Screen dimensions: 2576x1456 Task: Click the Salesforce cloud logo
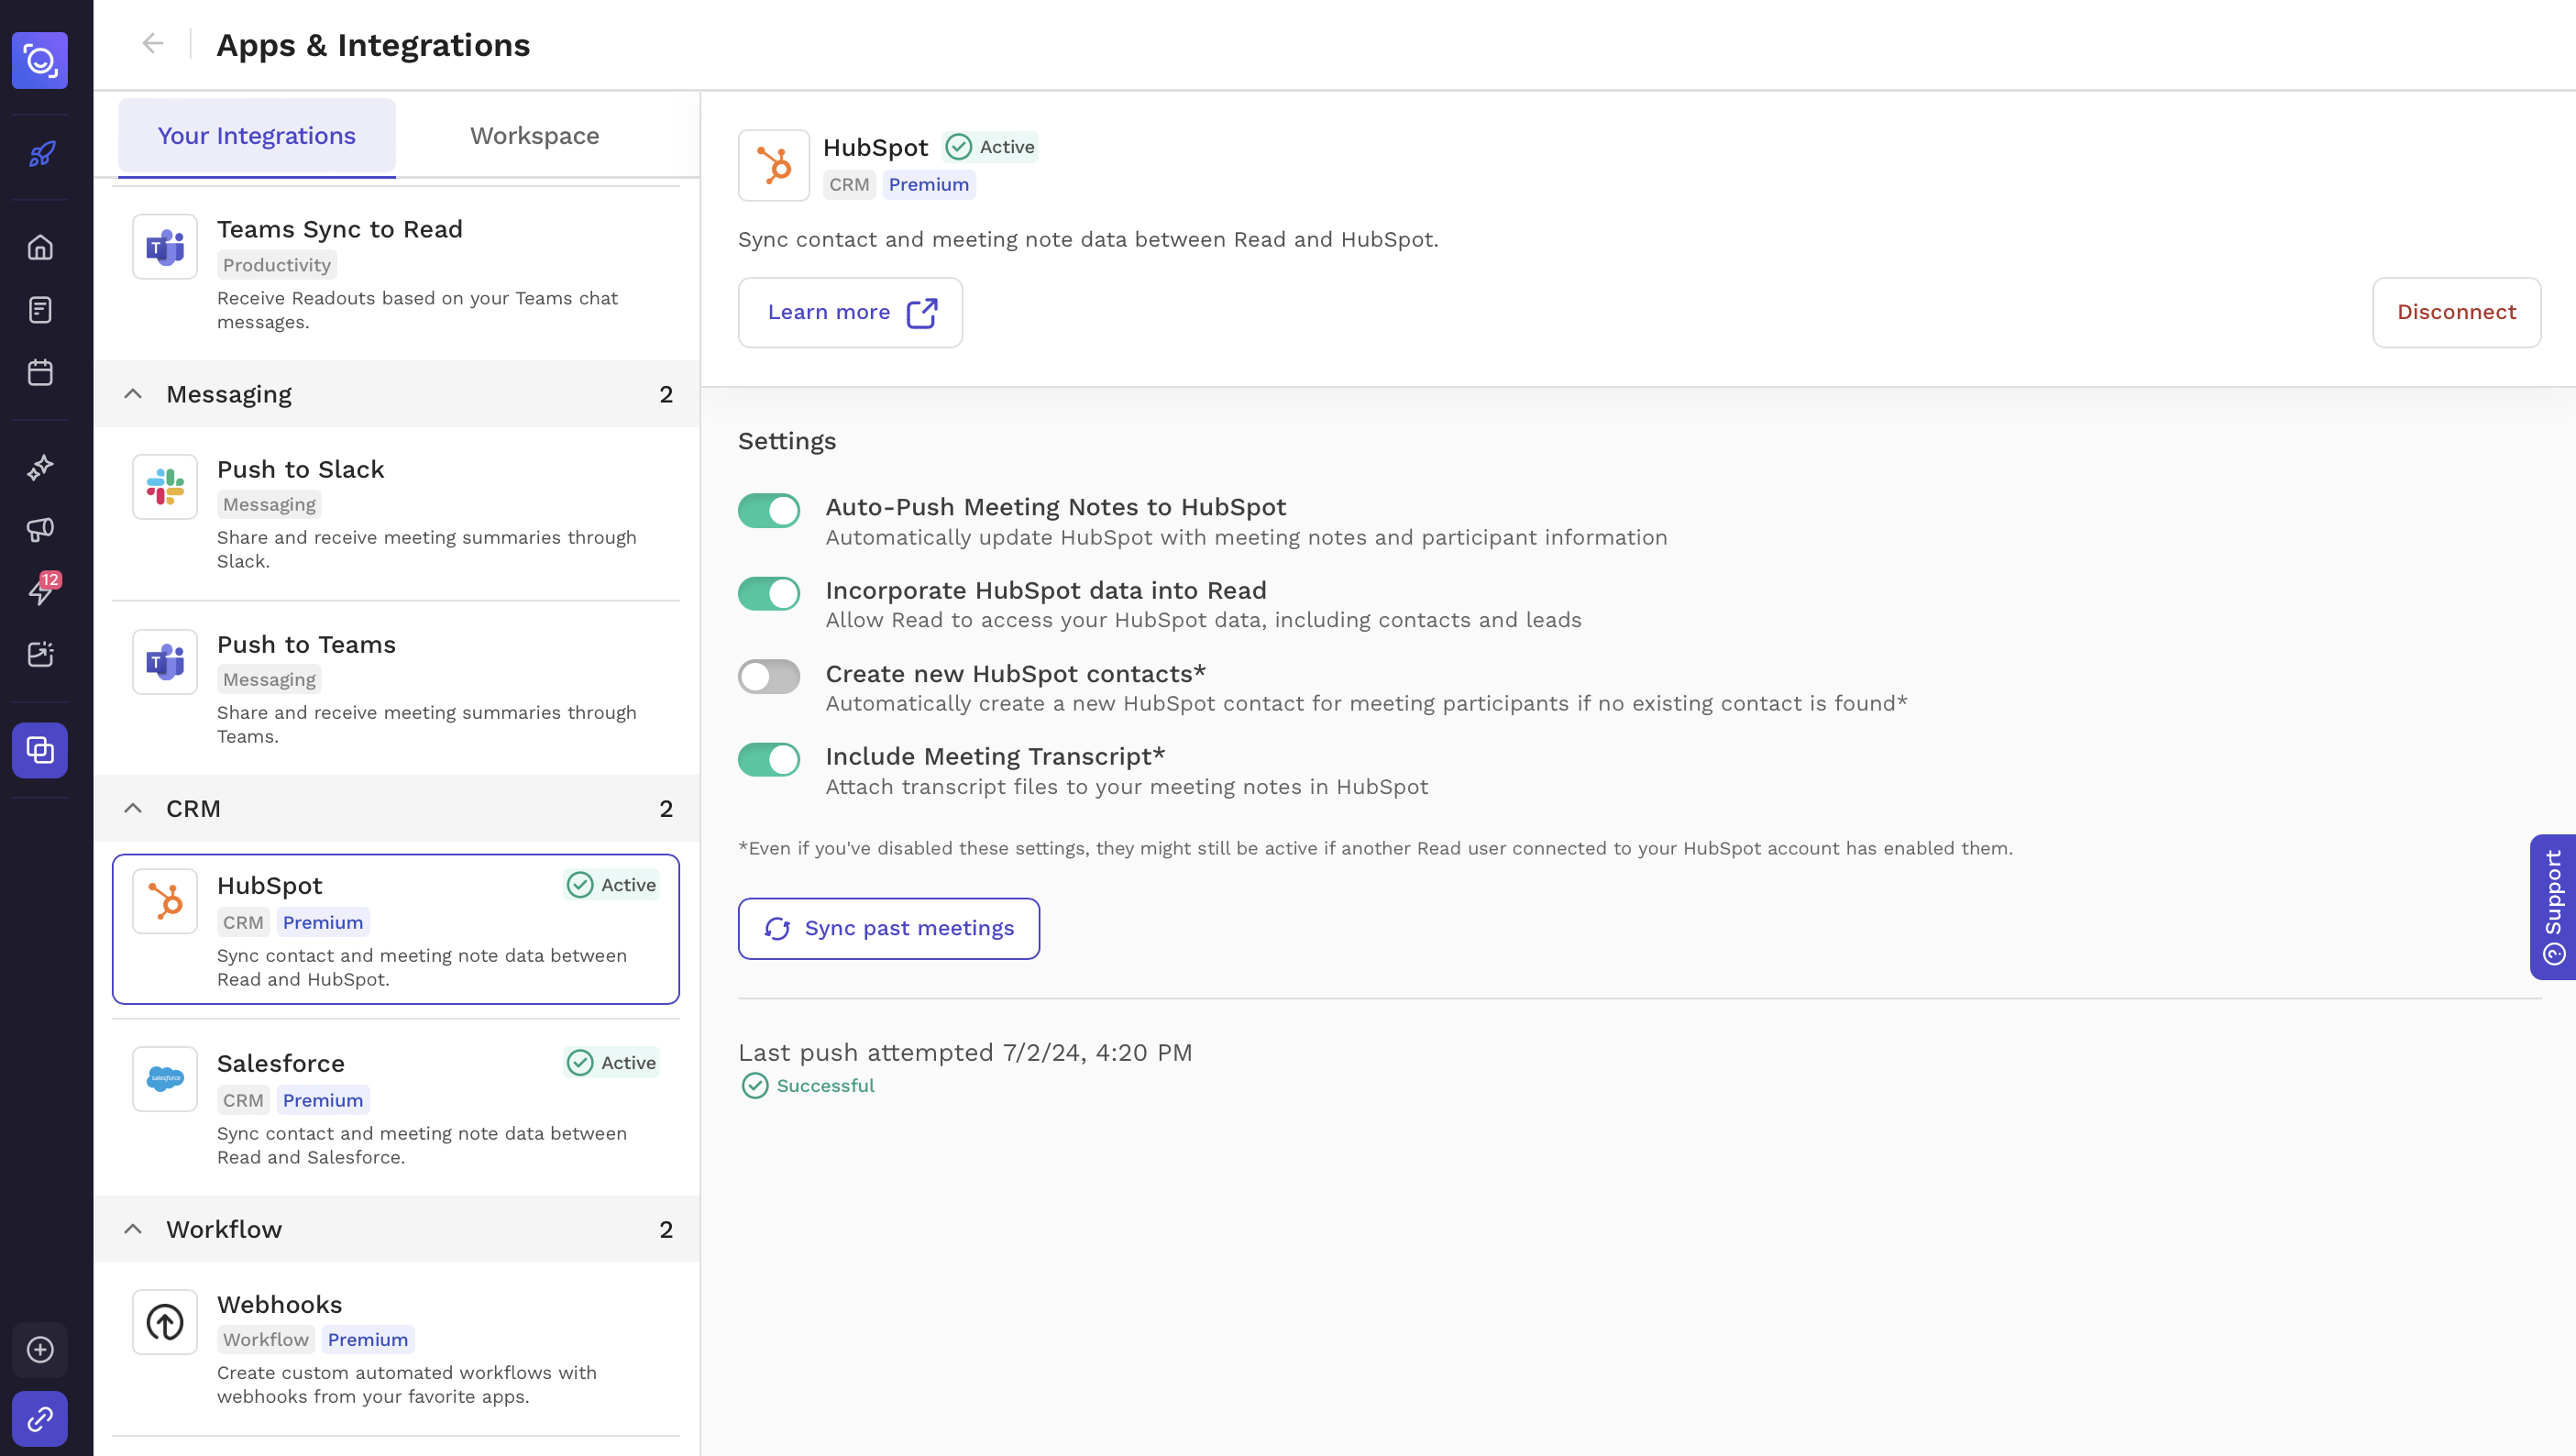[x=165, y=1078]
